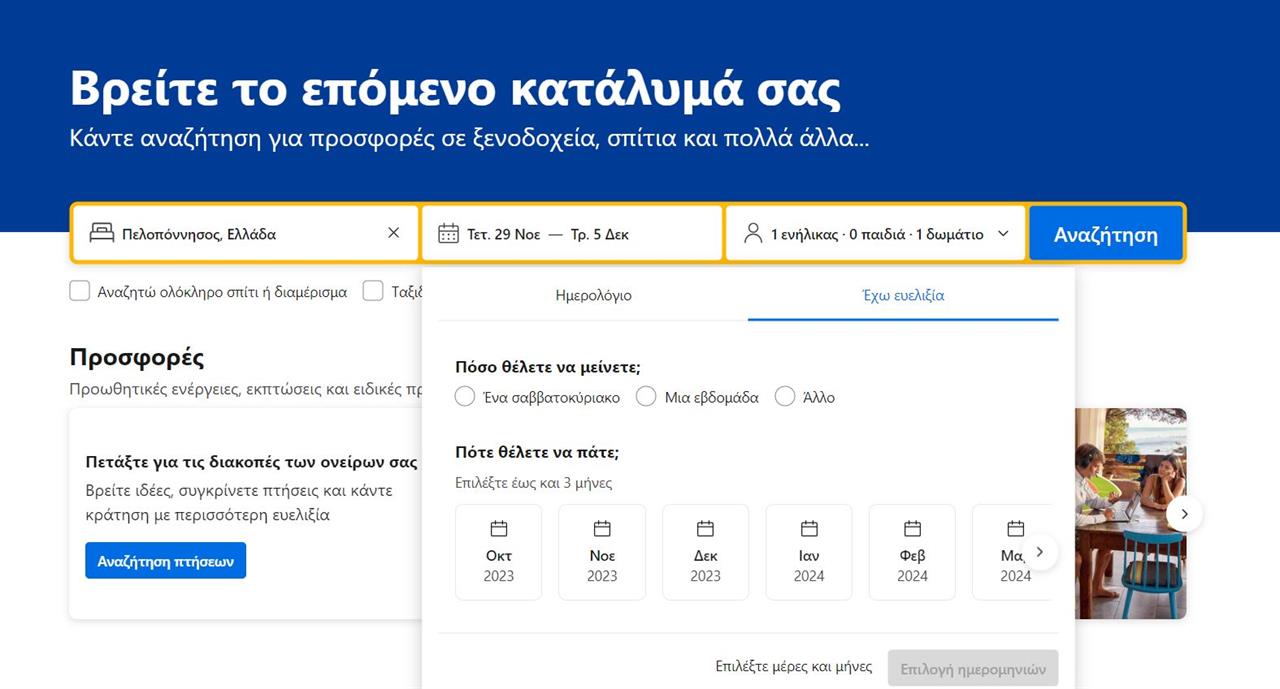Click the bed icon in destination field
This screenshot has height=689, width=1280.
(x=102, y=234)
